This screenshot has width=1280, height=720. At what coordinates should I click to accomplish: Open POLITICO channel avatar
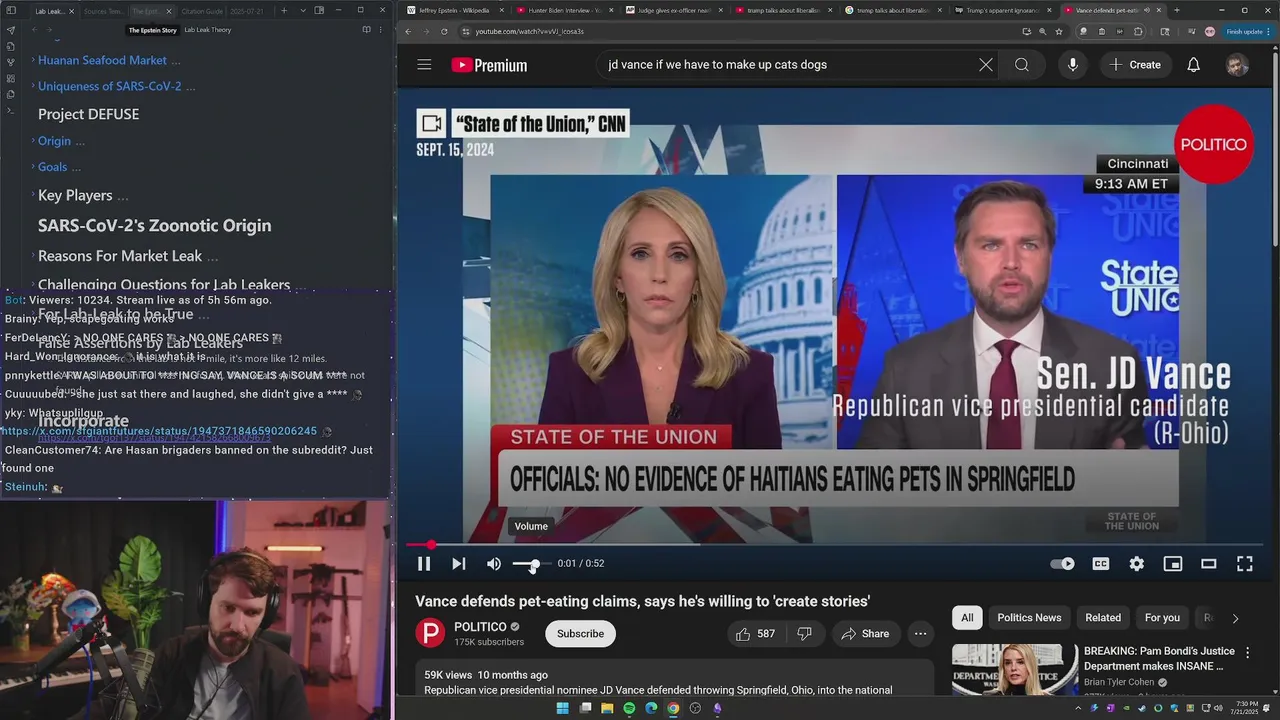click(x=430, y=634)
